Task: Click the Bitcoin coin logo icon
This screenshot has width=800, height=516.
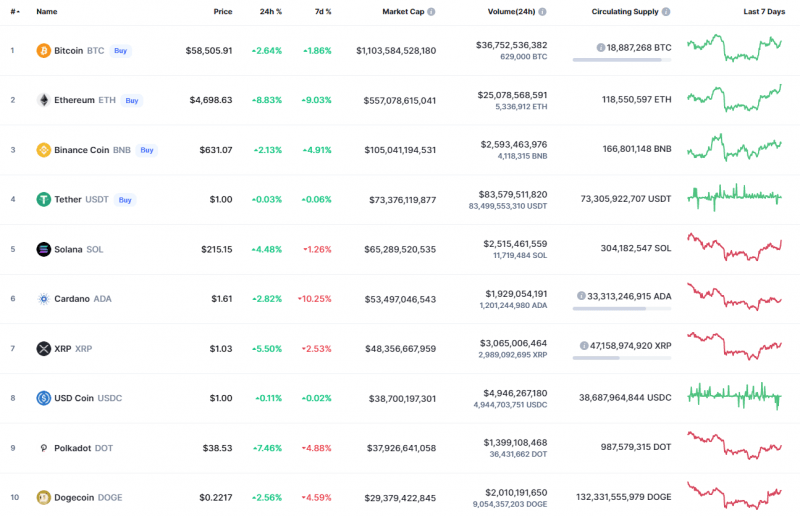Action: (43, 51)
